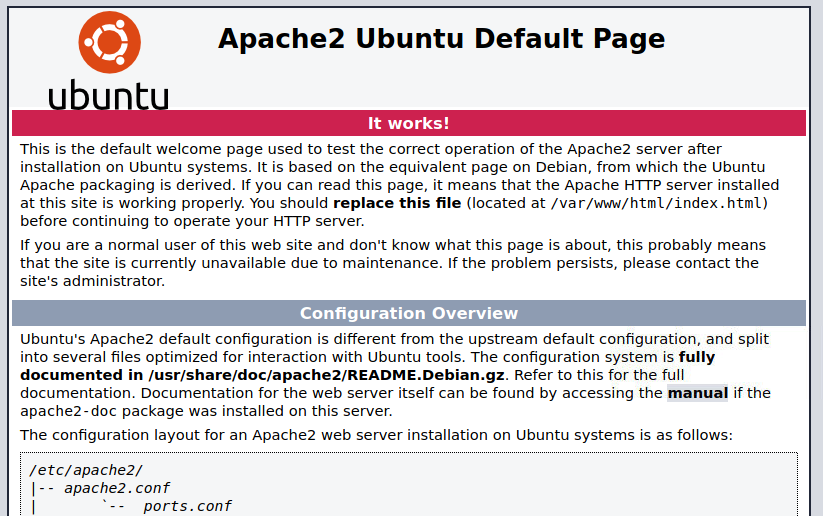Click the 'site's administrator.' text

[x=92, y=281]
